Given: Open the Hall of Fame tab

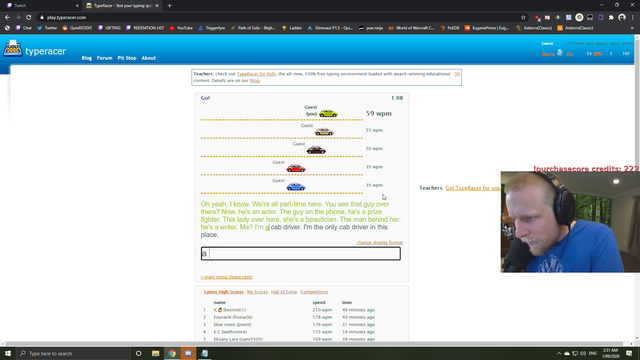Looking at the screenshot, I should pos(284,292).
